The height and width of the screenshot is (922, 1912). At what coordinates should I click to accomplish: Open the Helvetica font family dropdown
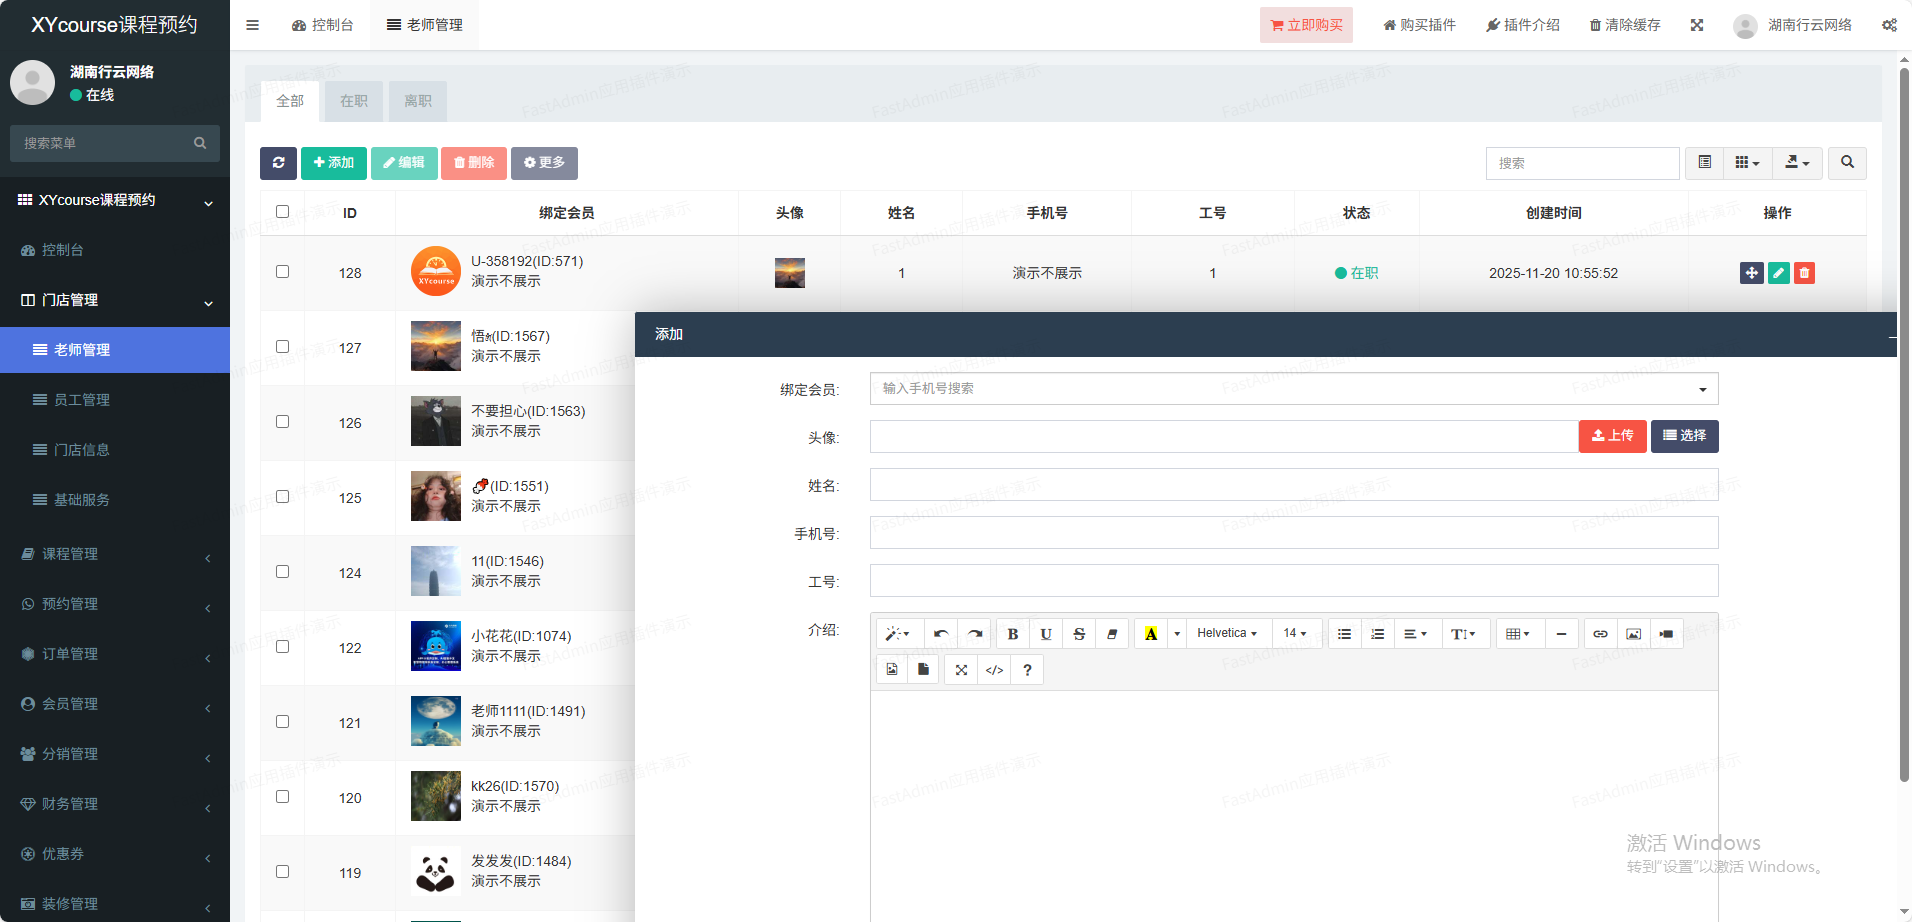(1227, 634)
